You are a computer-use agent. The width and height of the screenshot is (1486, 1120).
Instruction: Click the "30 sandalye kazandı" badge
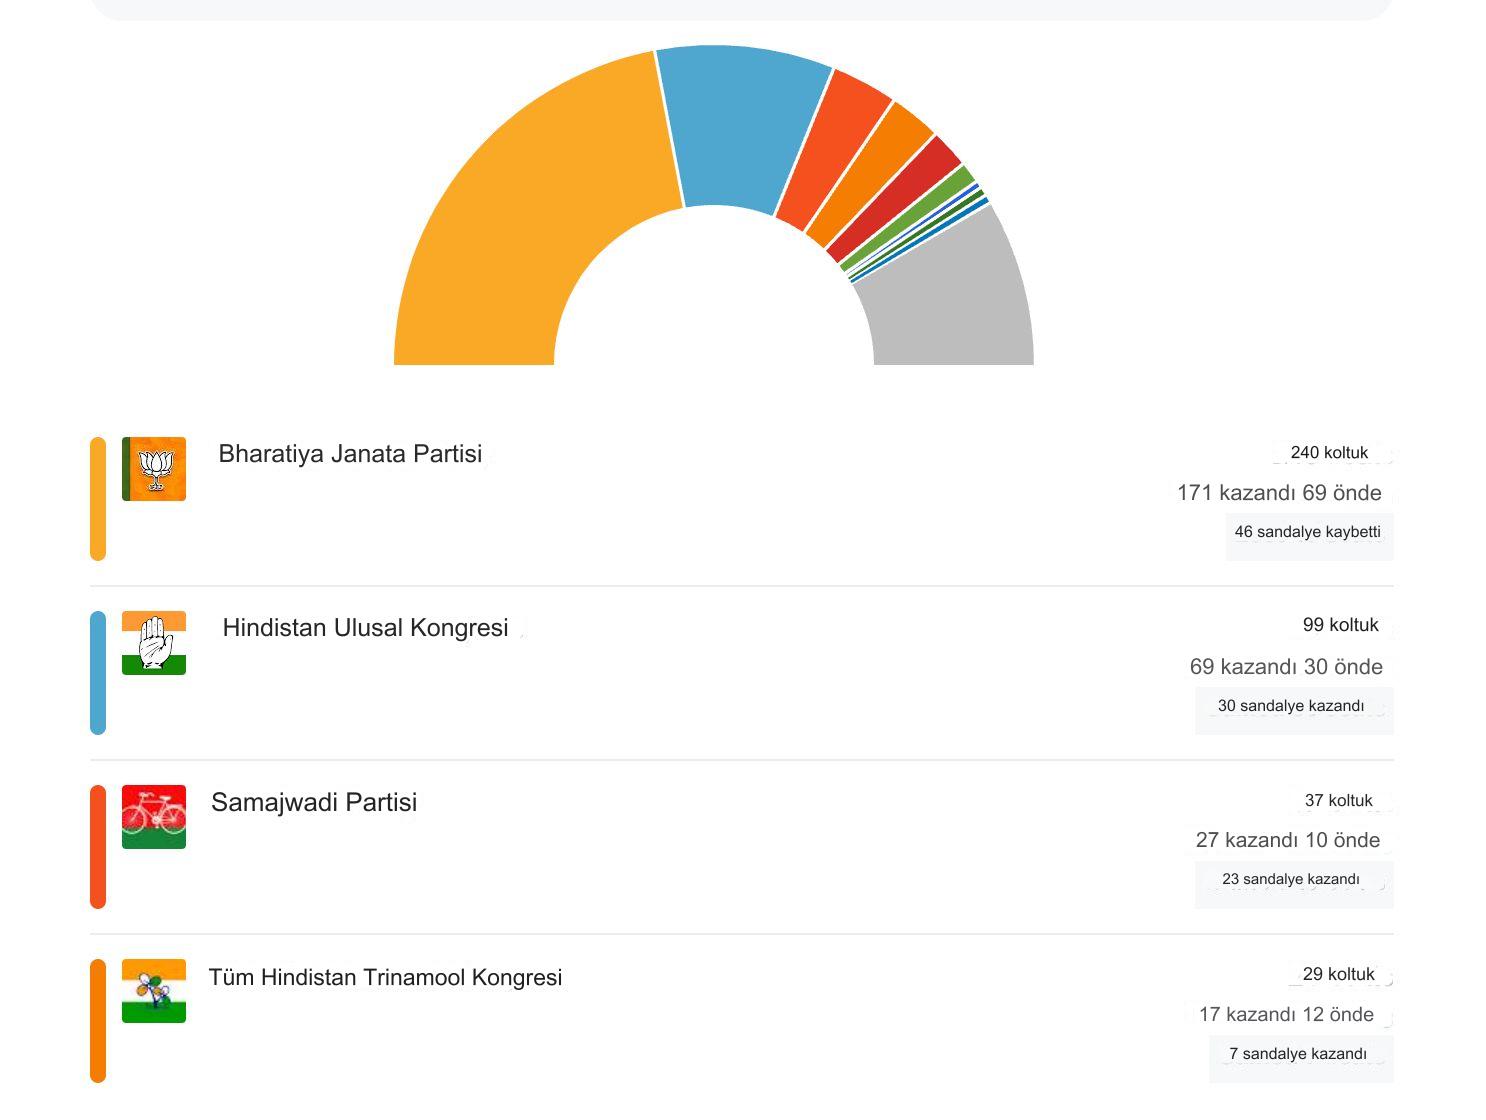[x=1291, y=706]
